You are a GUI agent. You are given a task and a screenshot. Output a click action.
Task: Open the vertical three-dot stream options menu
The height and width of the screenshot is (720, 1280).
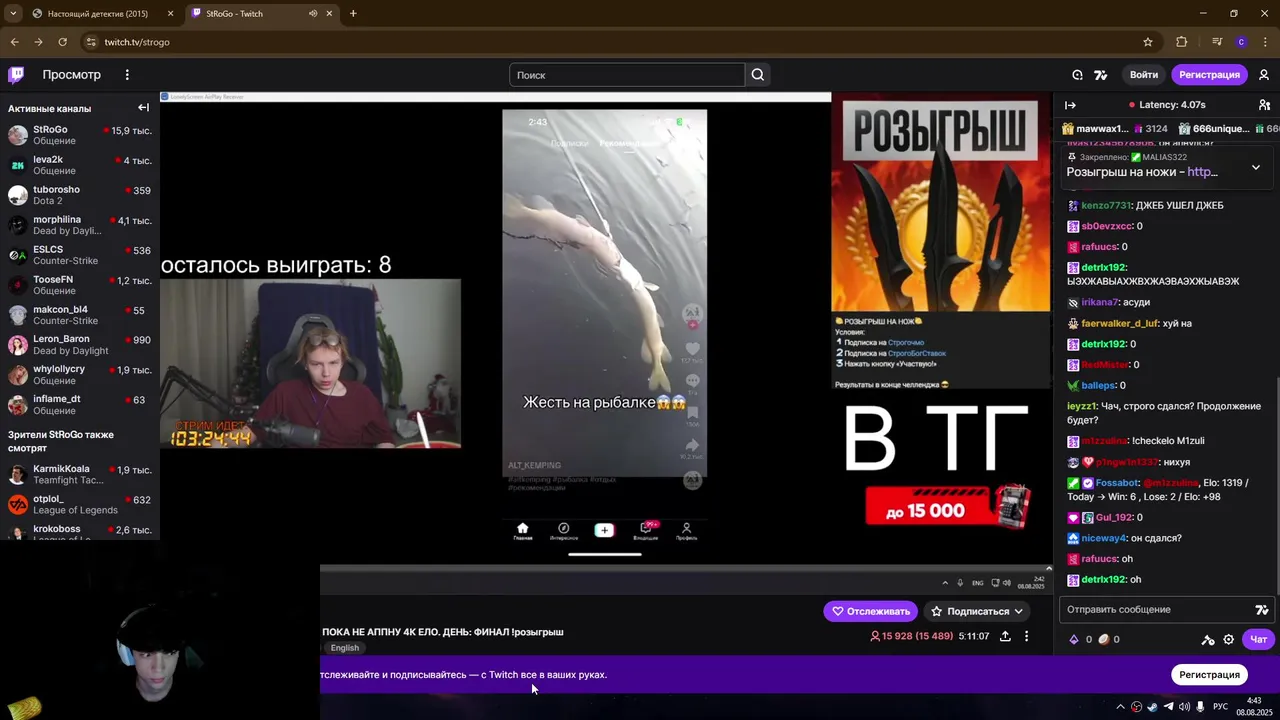coord(1026,636)
